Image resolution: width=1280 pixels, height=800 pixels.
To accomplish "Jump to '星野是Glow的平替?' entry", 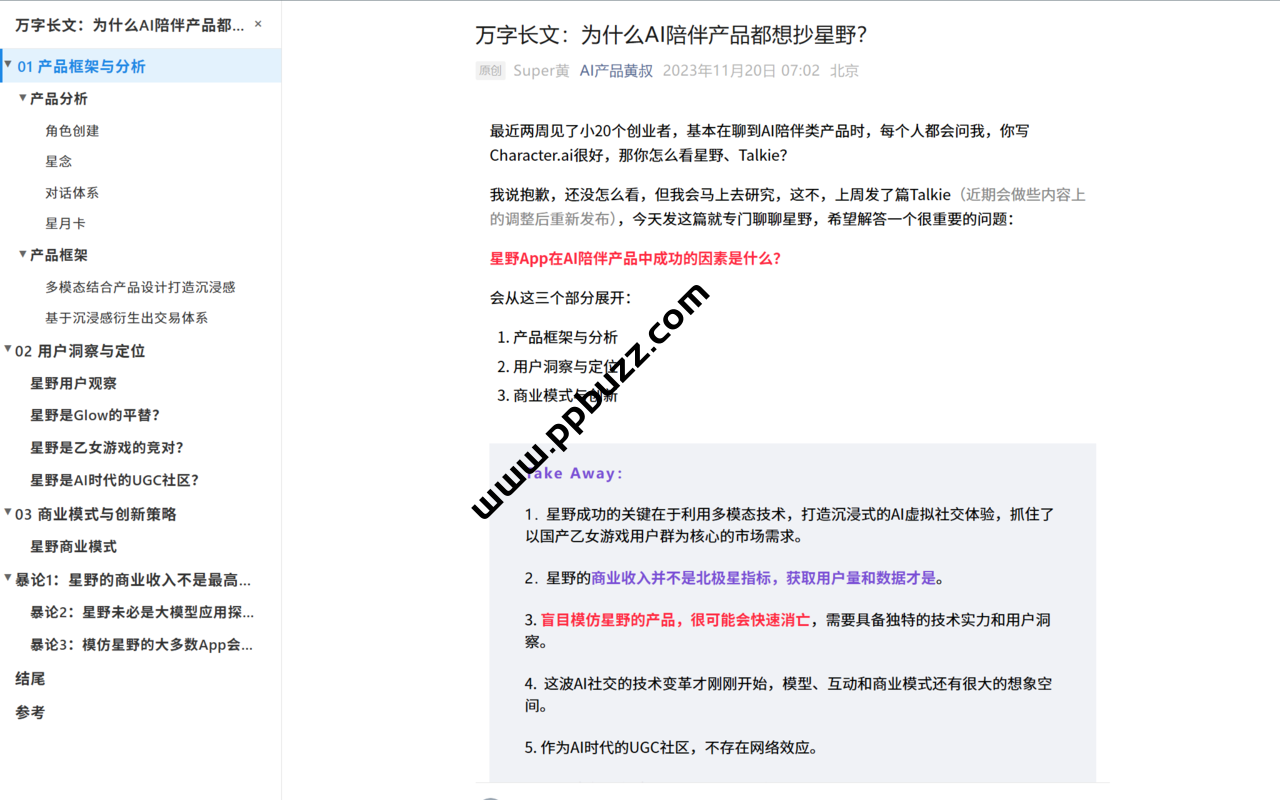I will tap(95, 415).
